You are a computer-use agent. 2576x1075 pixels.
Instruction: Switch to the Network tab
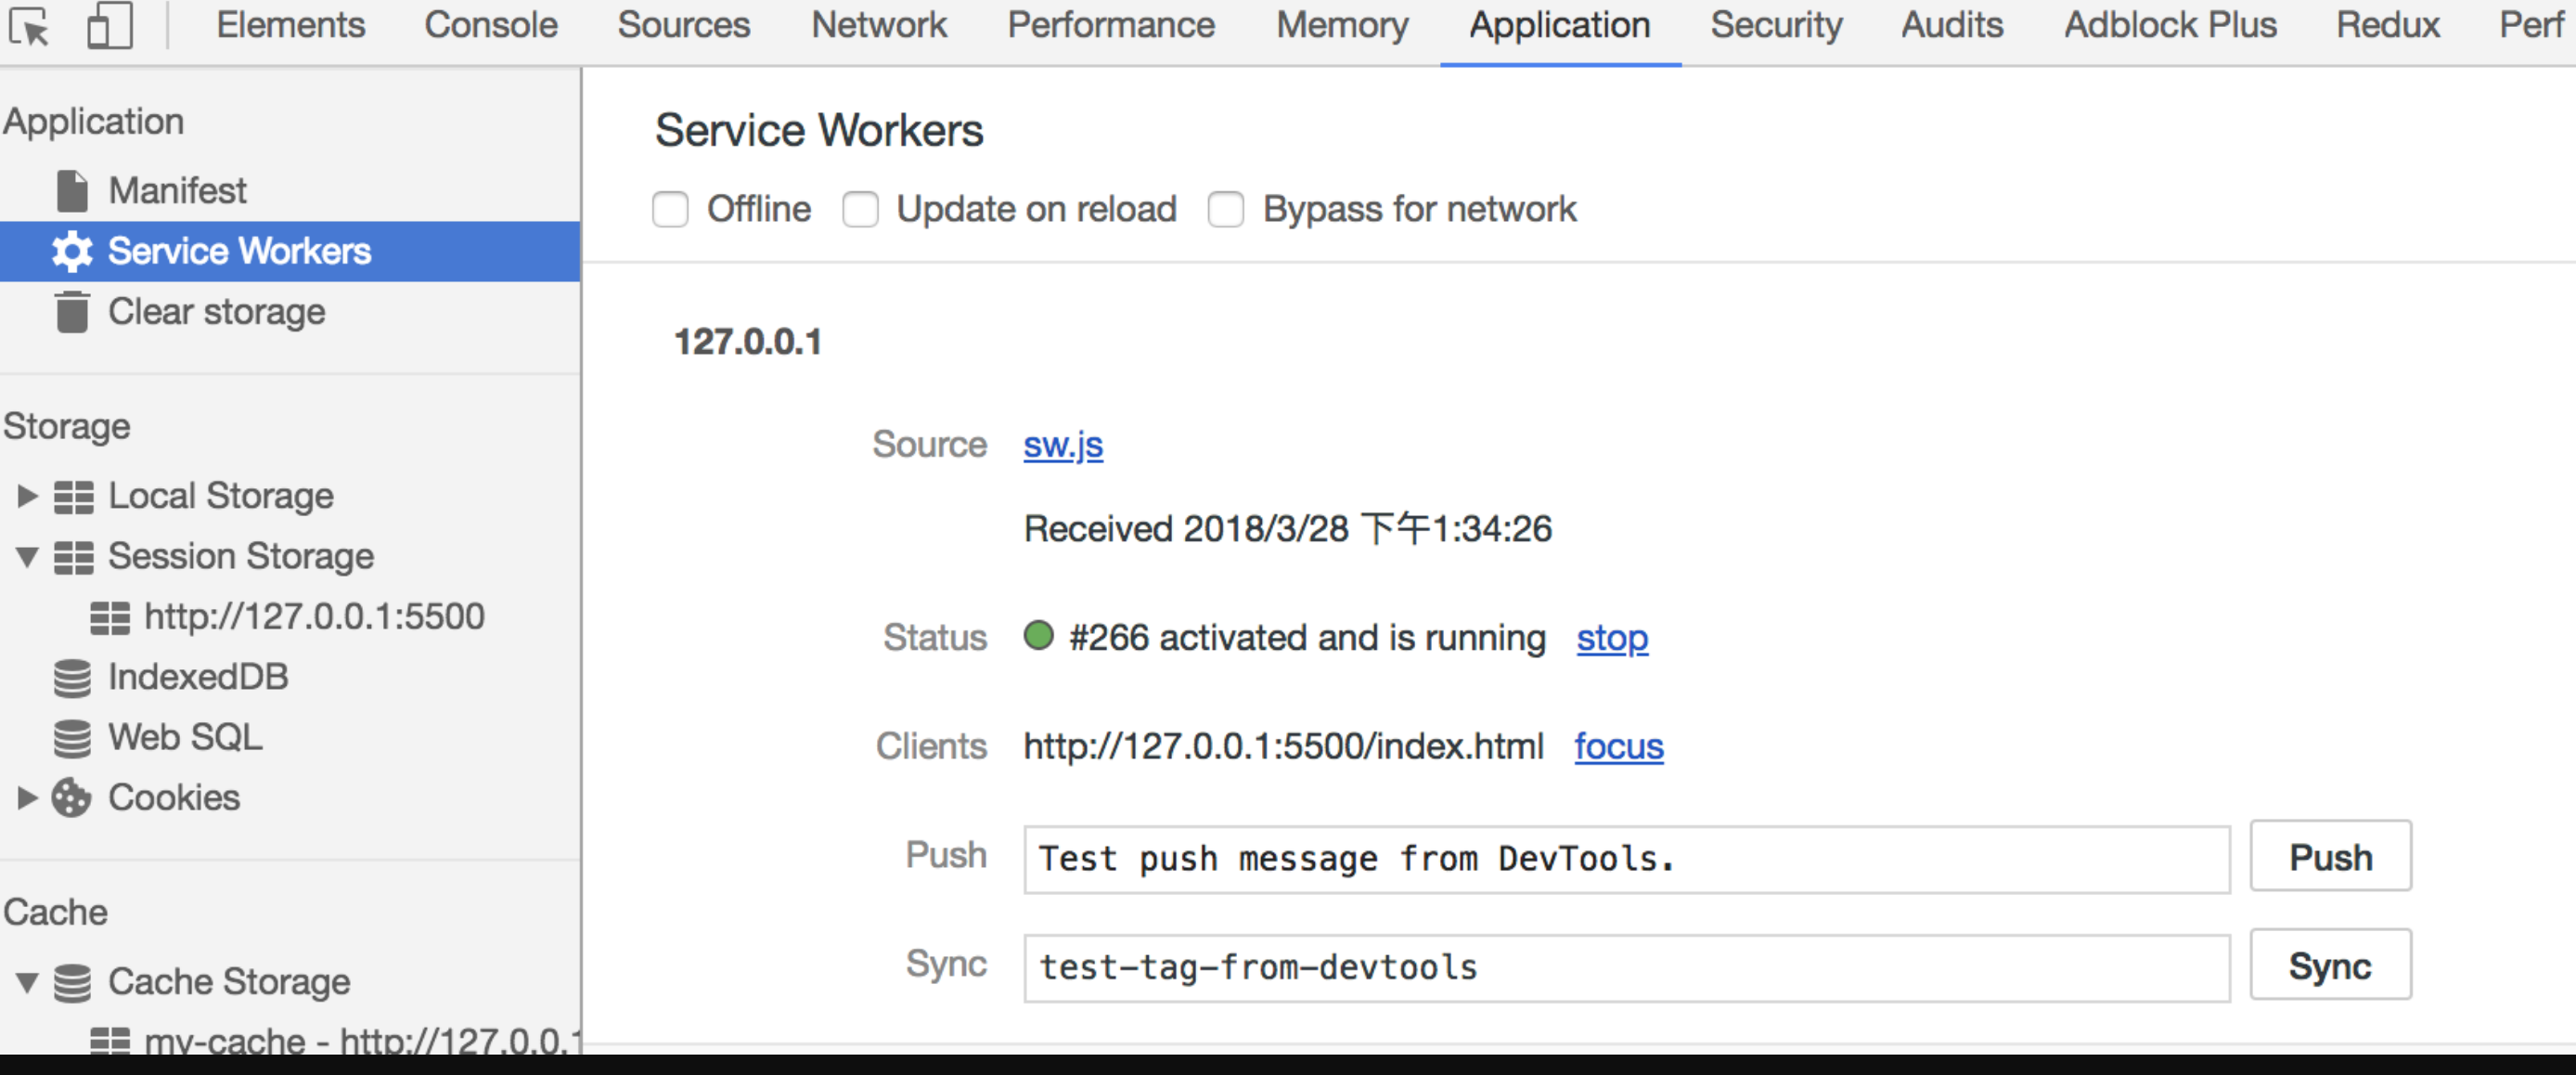click(x=879, y=25)
